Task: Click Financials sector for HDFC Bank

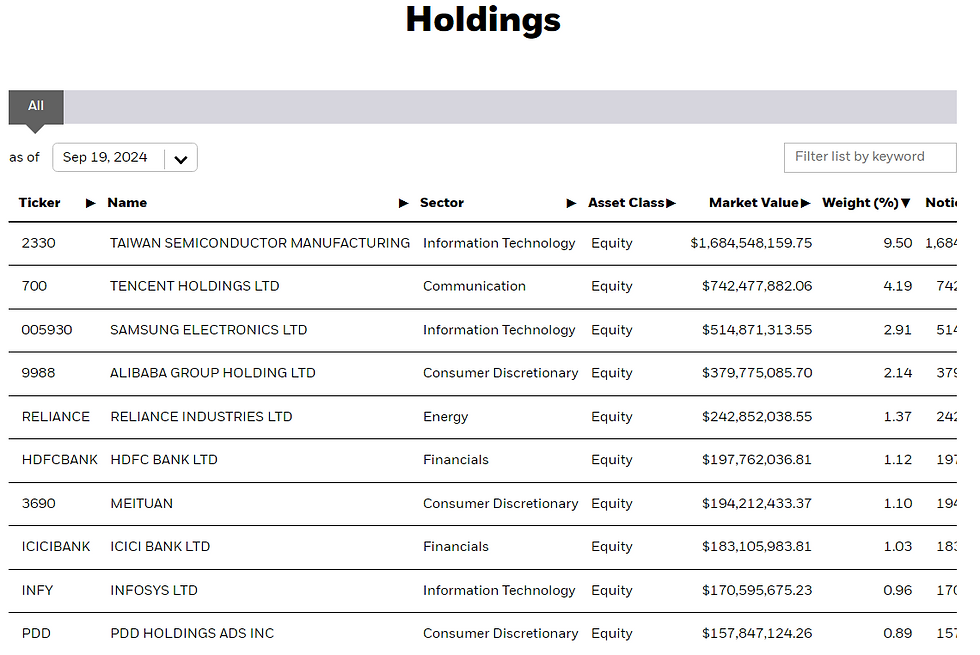Action: point(456,460)
